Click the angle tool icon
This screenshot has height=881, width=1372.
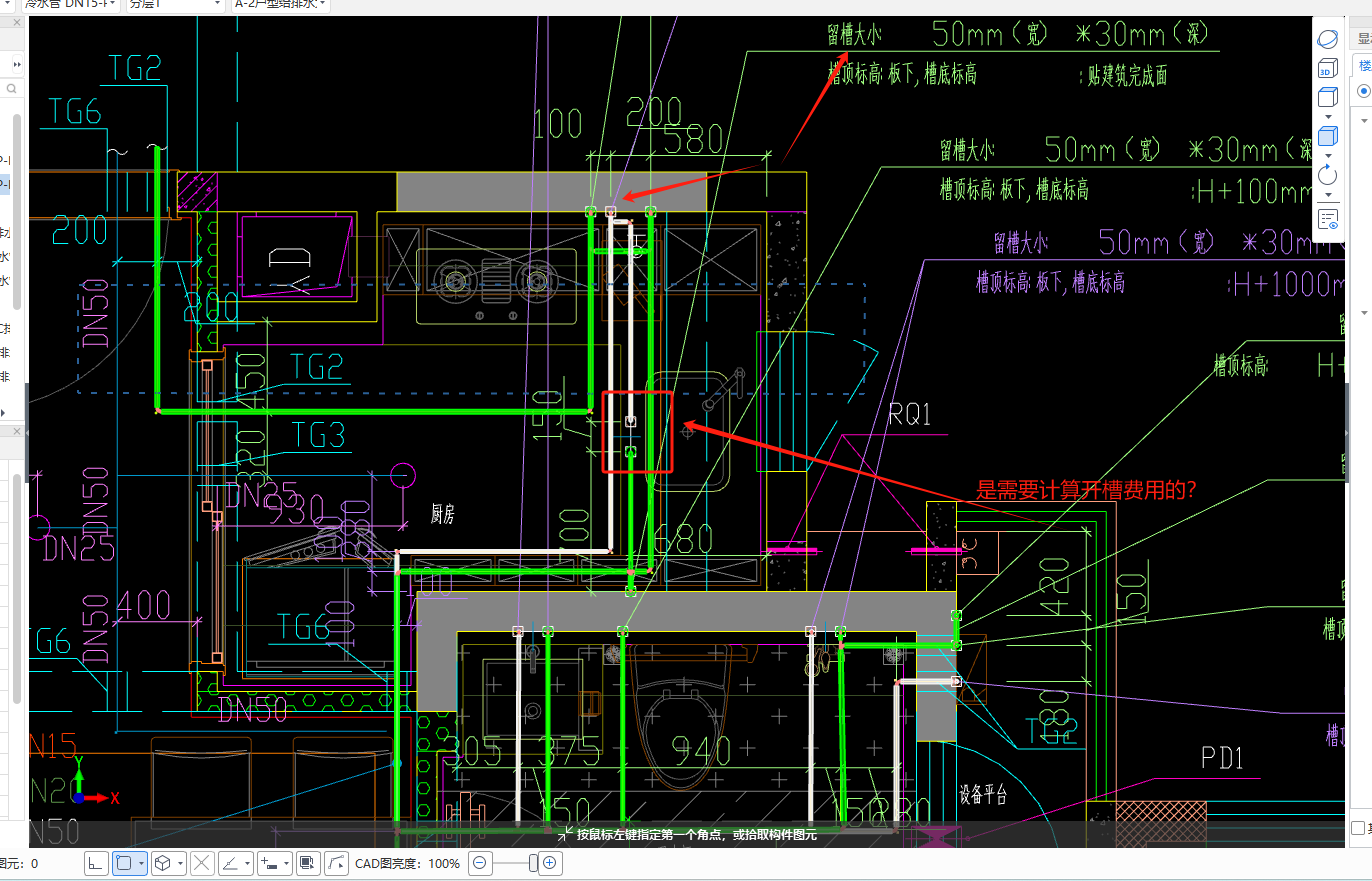230,862
